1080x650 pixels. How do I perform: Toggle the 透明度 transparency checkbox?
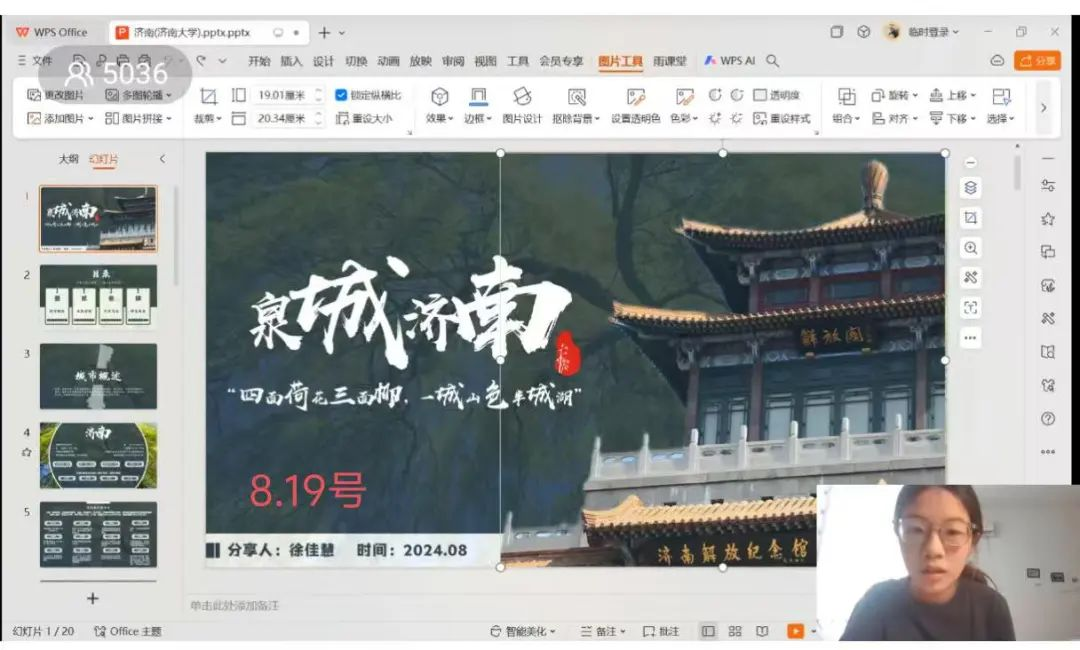(x=760, y=95)
